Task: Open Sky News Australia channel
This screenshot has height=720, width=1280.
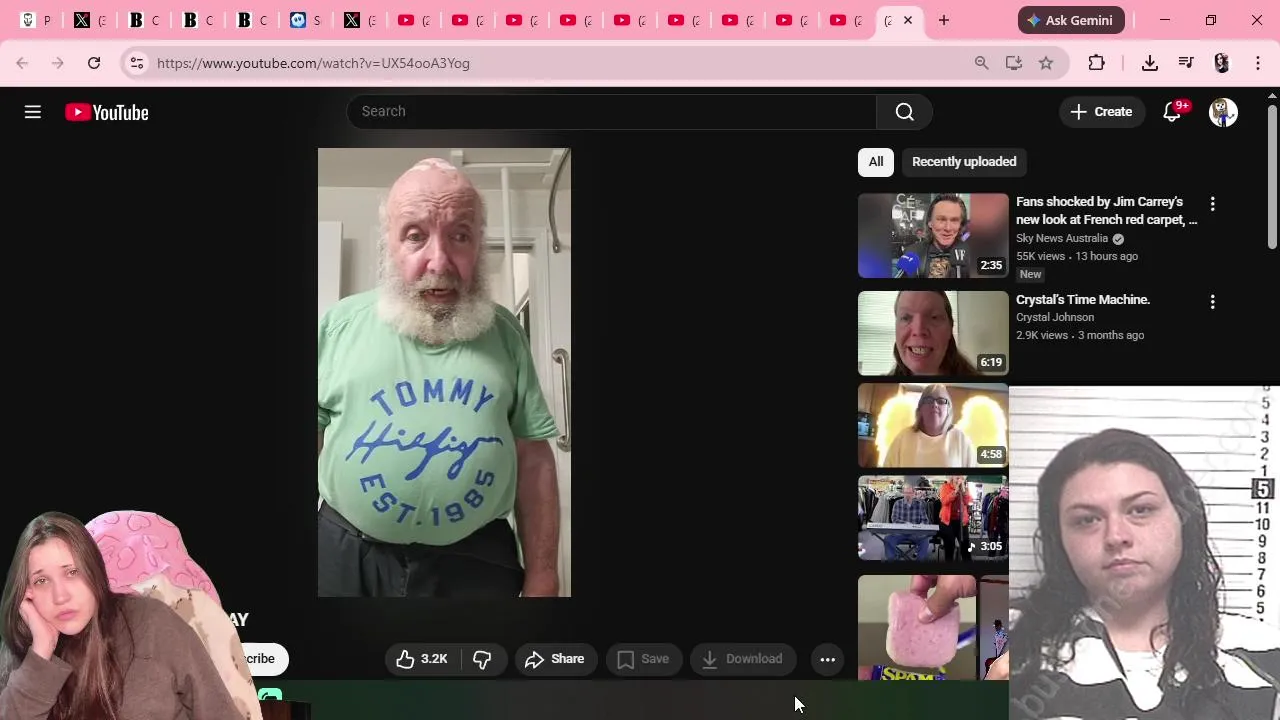Action: tap(1062, 238)
